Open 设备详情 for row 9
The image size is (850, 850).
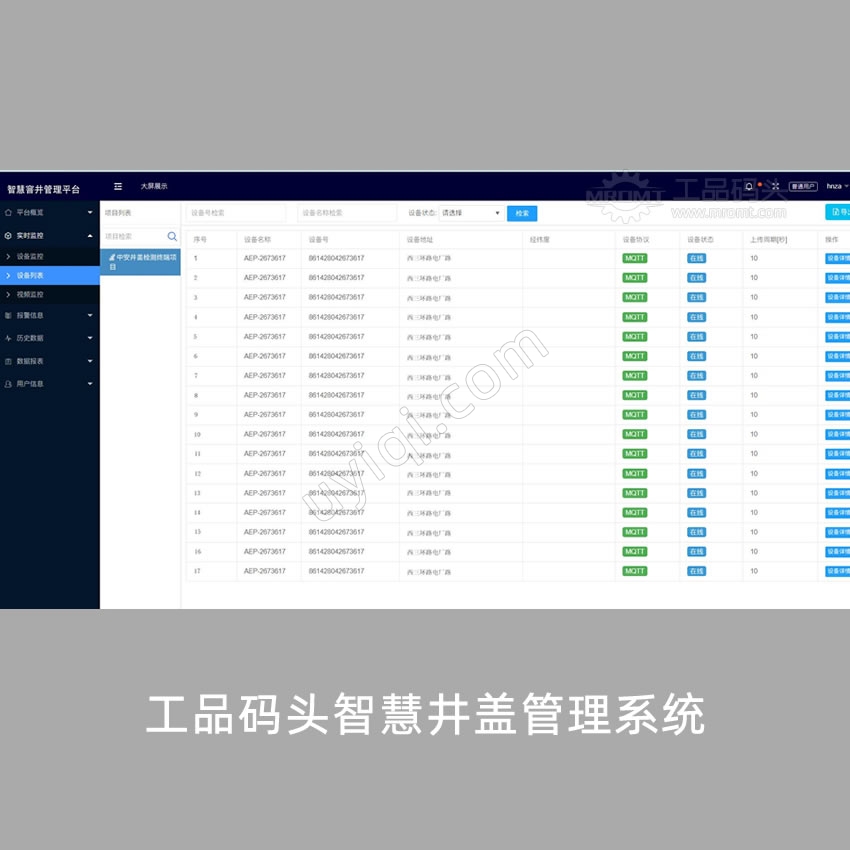838,415
